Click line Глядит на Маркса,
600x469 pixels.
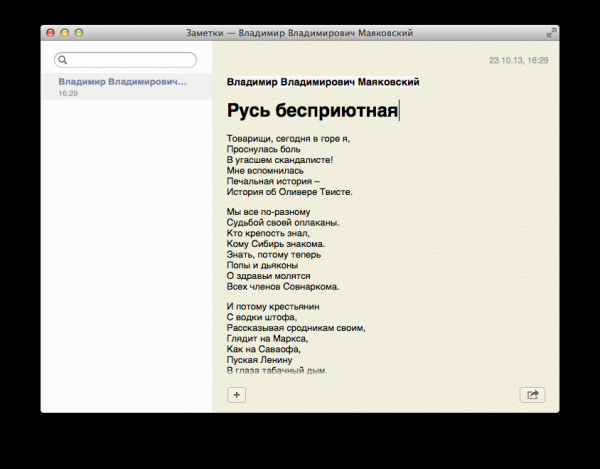(x=267, y=339)
